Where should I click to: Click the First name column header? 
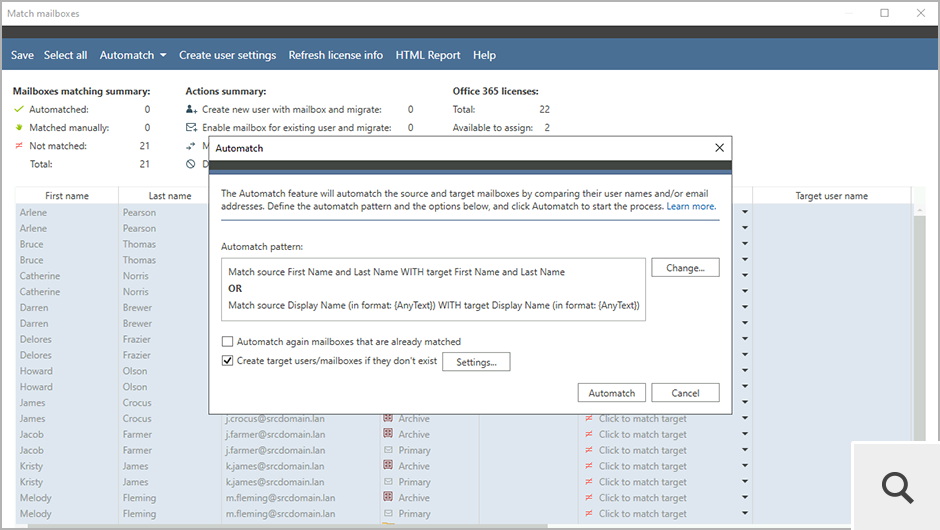pyautogui.click(x=67, y=196)
